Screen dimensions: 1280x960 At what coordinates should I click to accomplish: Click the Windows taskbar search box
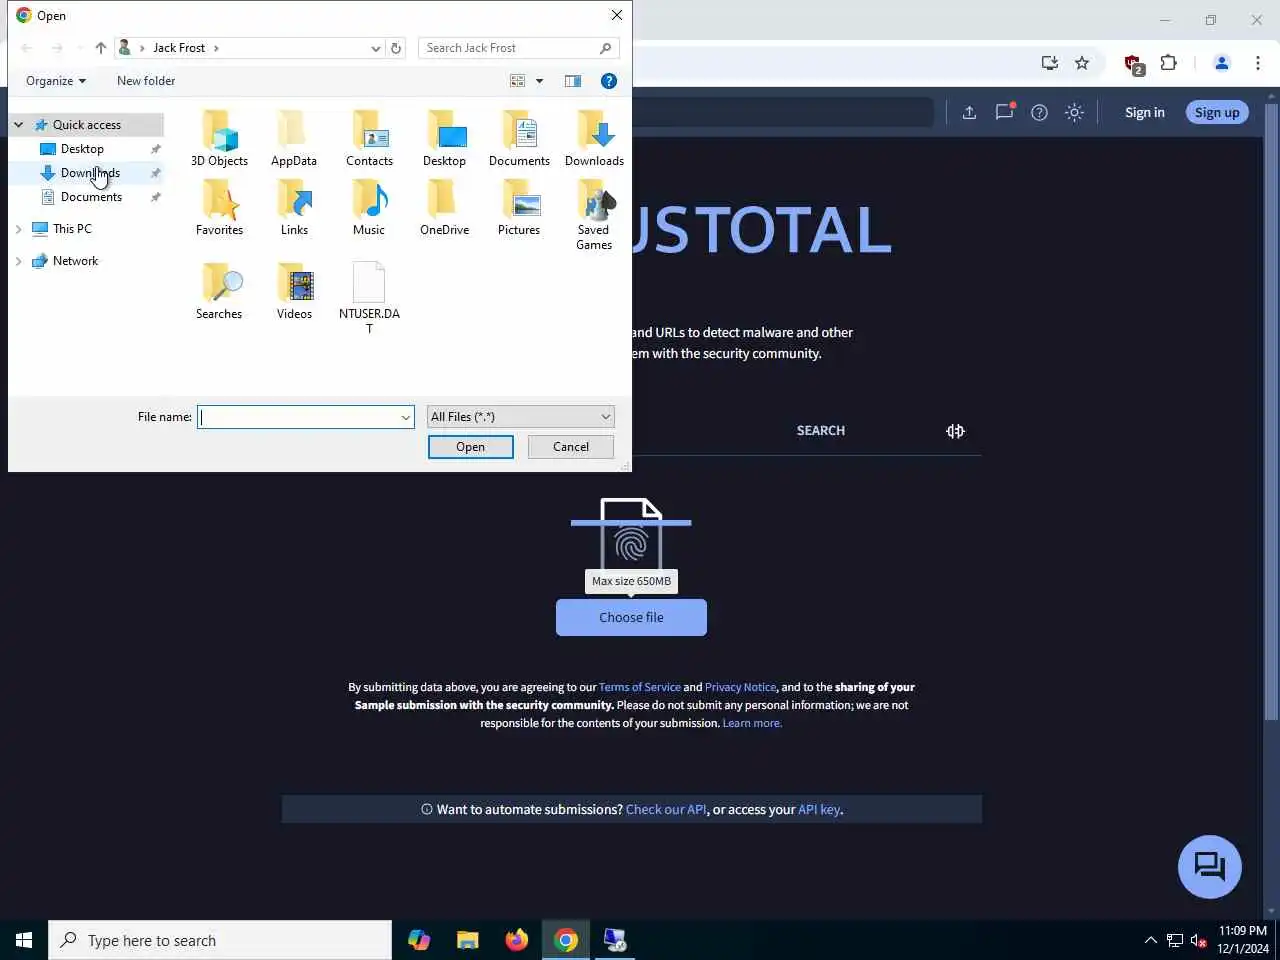220,940
